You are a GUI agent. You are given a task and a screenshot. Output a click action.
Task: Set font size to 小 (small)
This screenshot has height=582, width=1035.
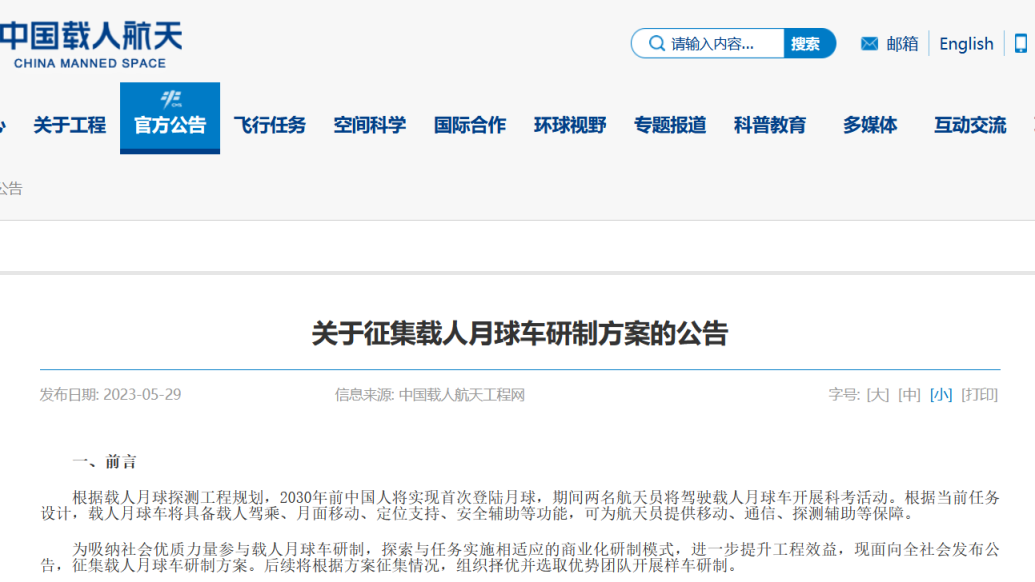point(940,395)
